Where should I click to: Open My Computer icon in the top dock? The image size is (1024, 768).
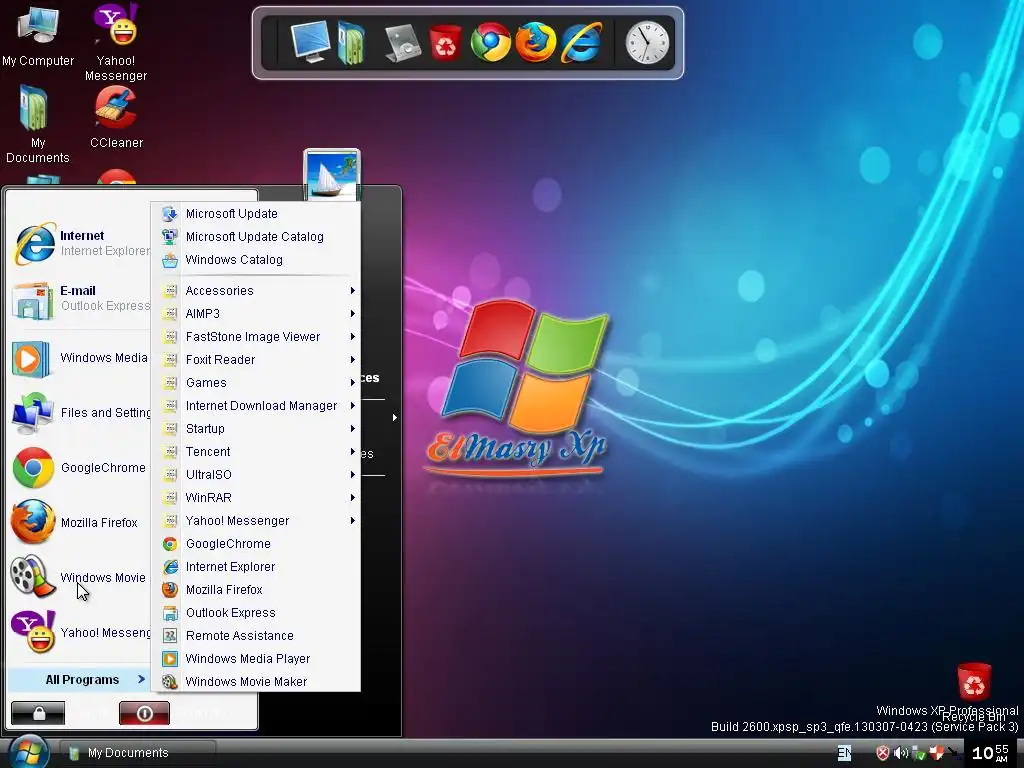310,42
